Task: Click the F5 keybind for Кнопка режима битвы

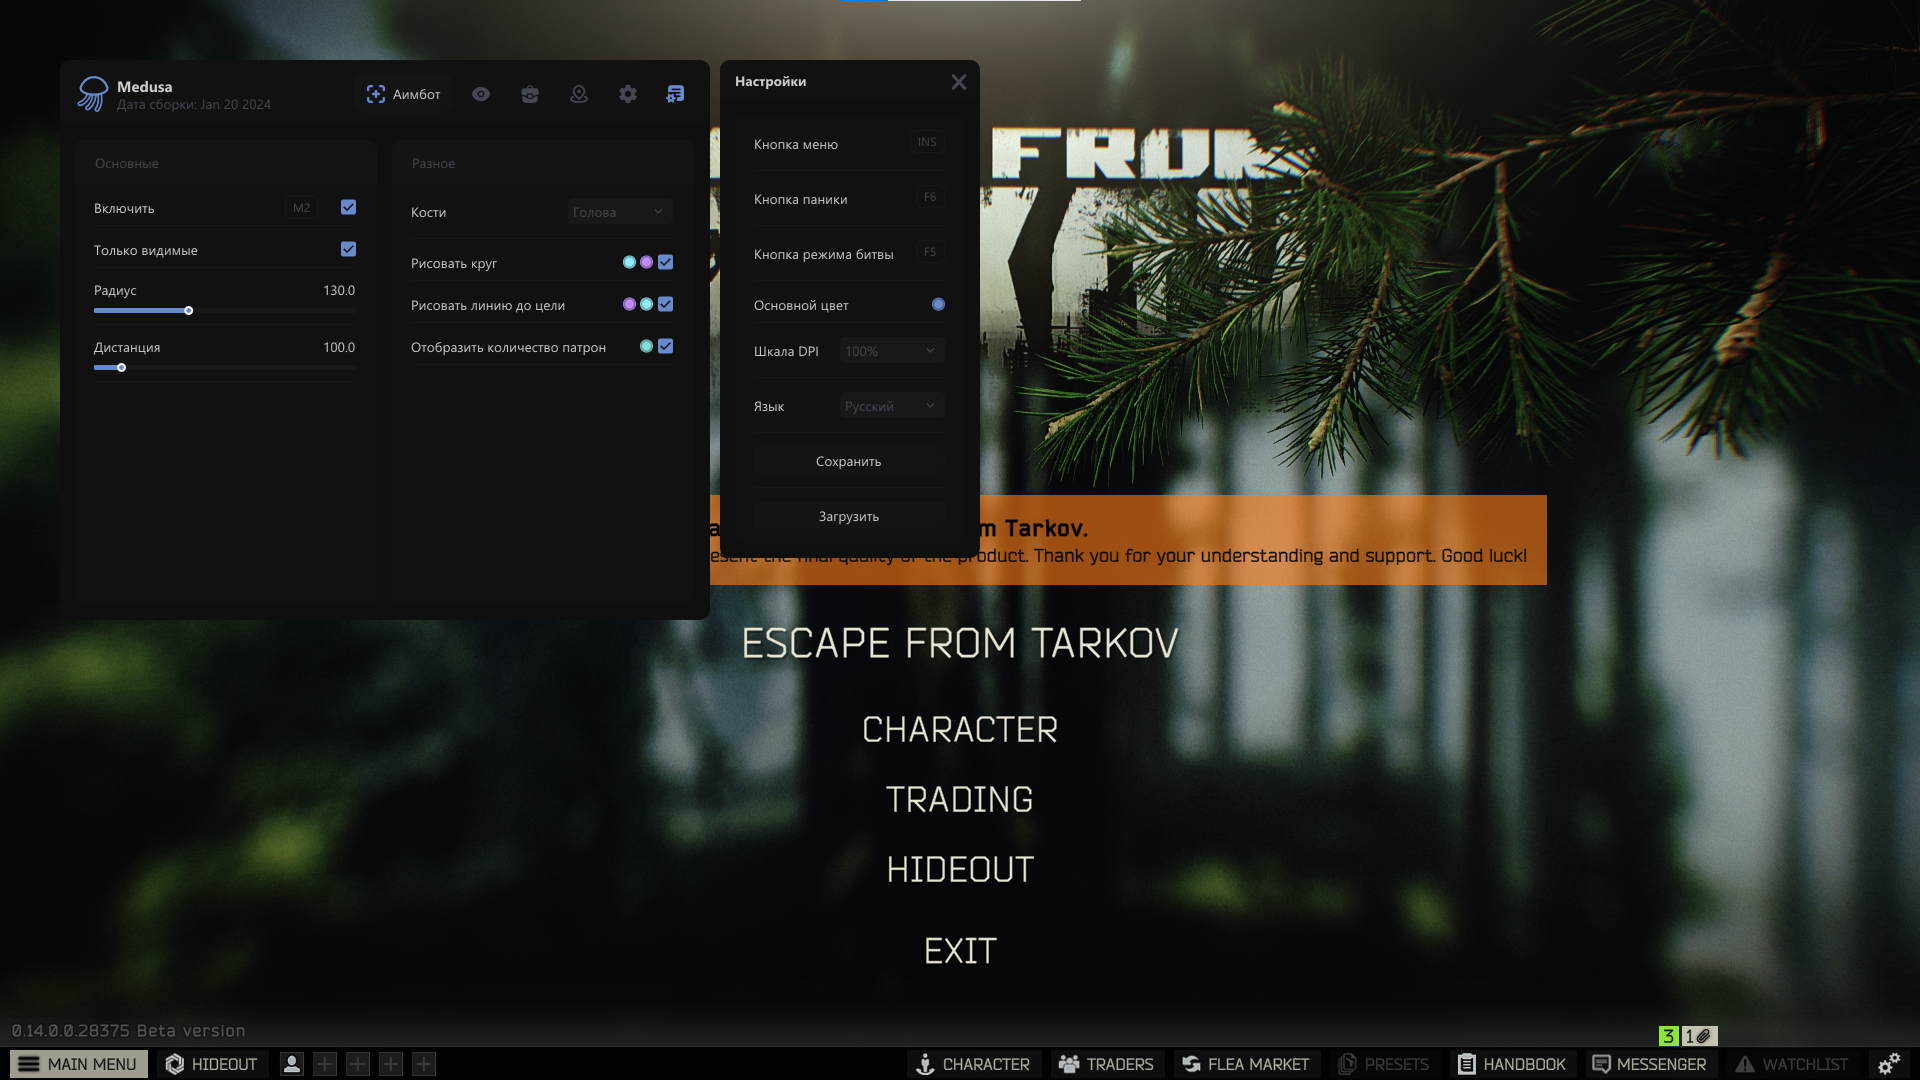Action: click(930, 252)
